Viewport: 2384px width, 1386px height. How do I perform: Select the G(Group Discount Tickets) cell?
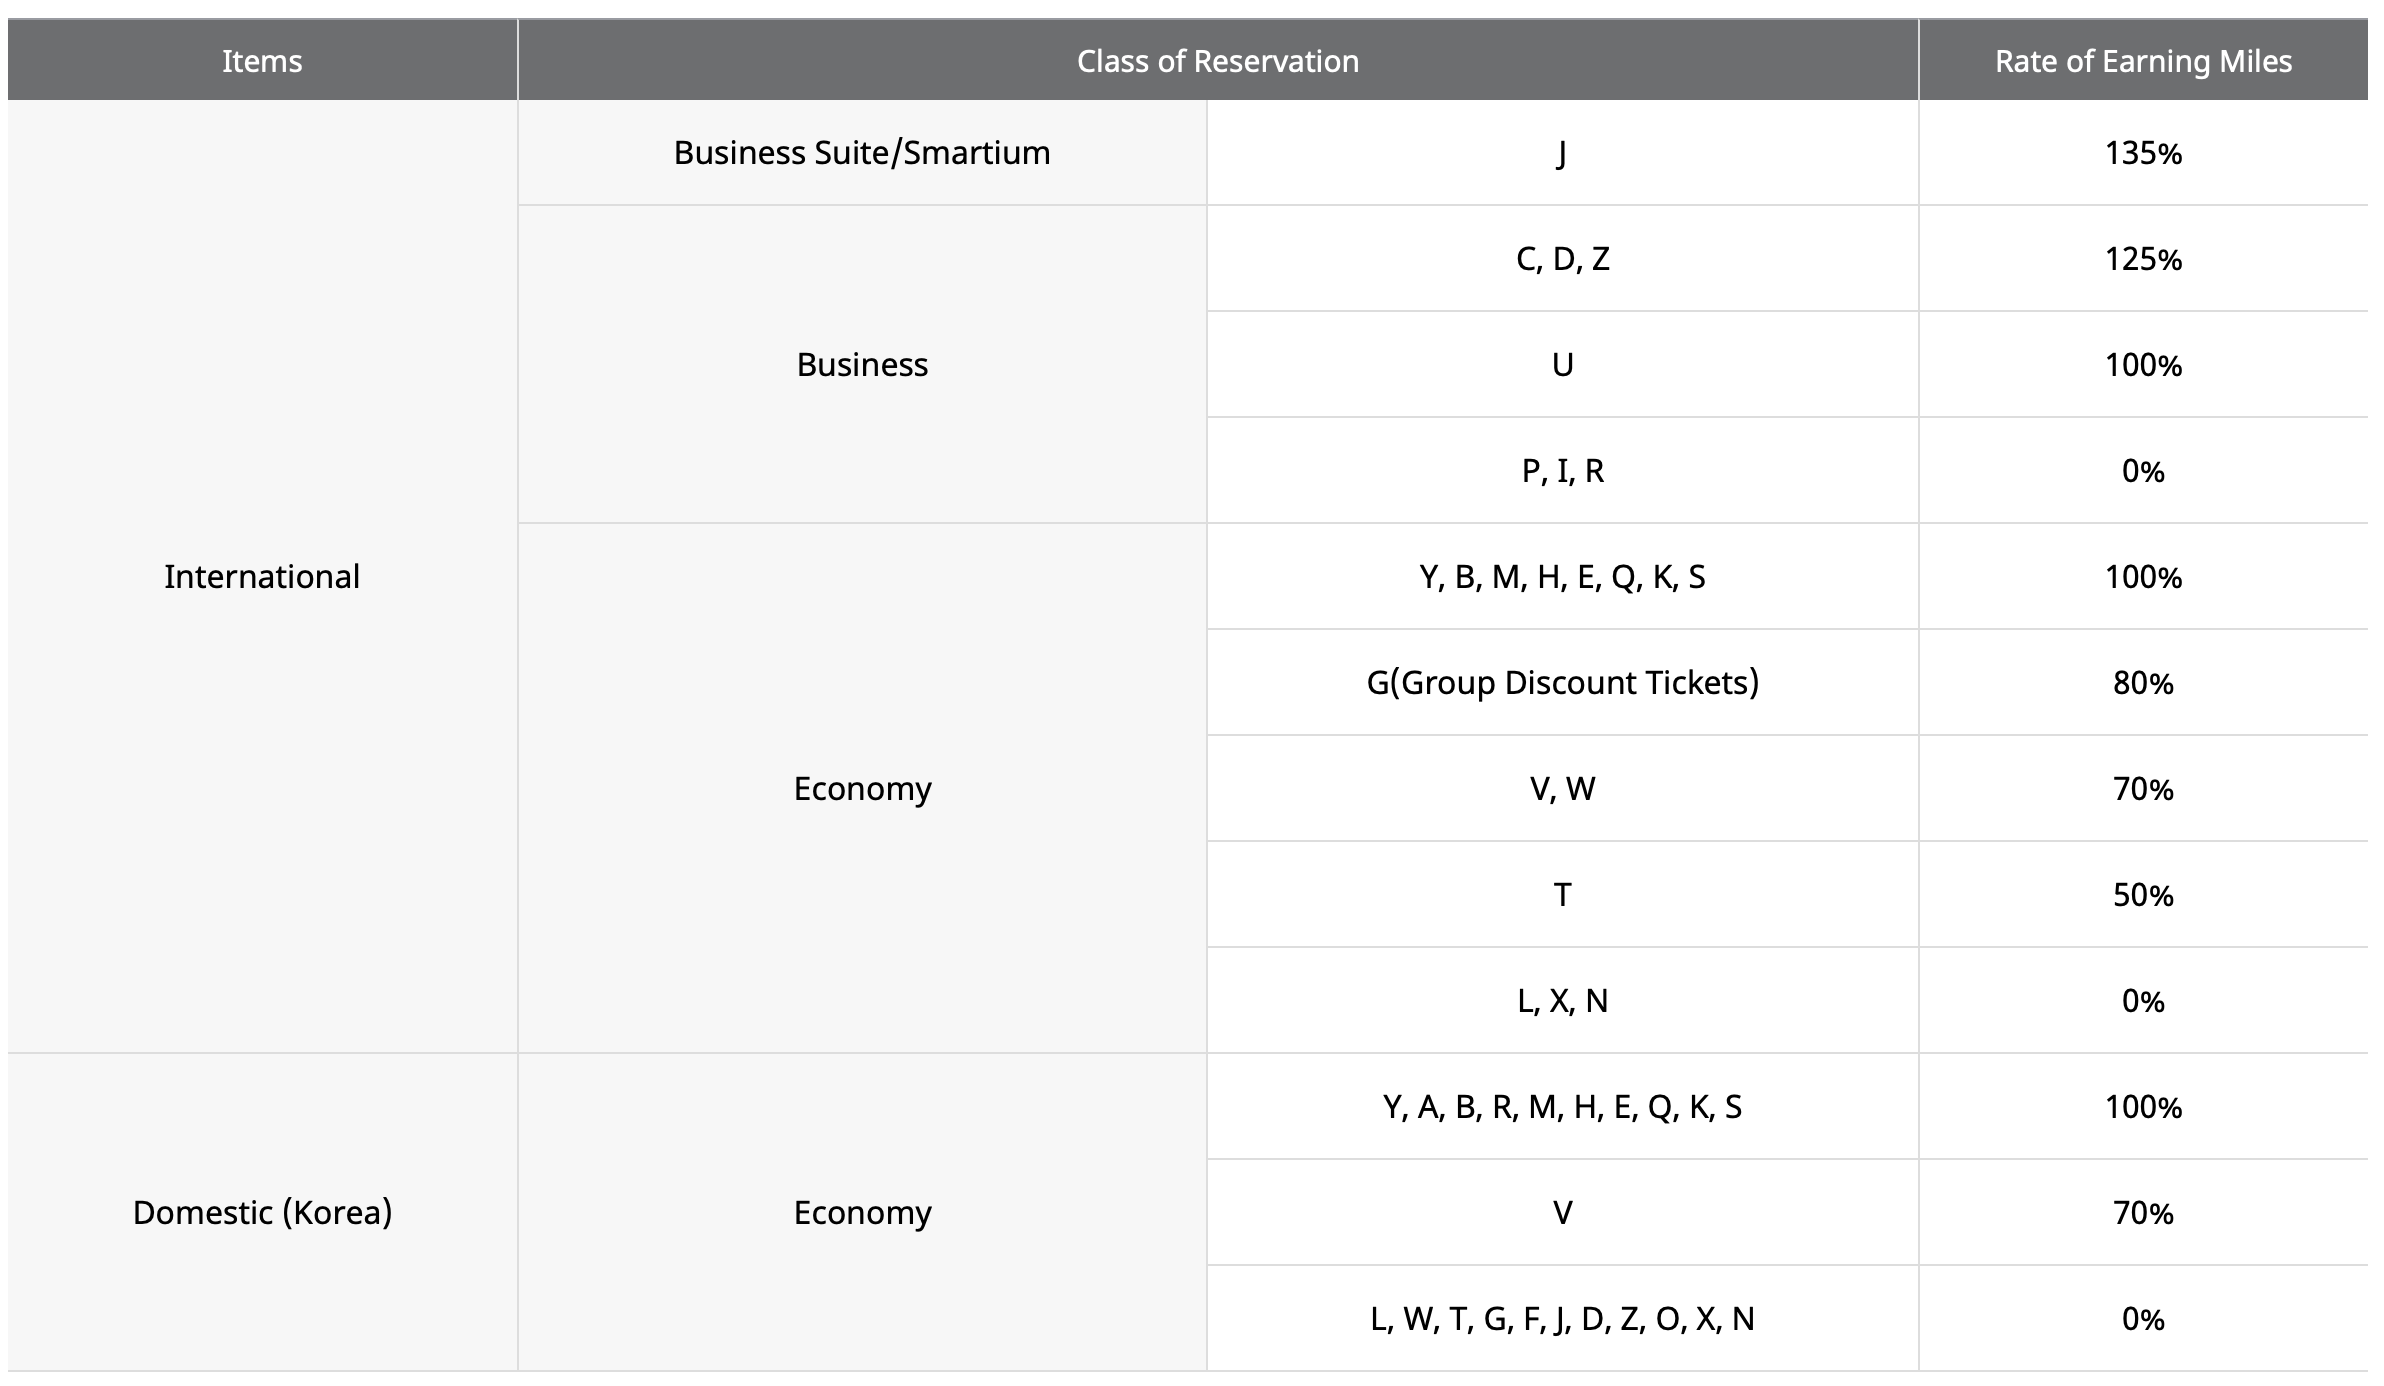pyautogui.click(x=1562, y=683)
